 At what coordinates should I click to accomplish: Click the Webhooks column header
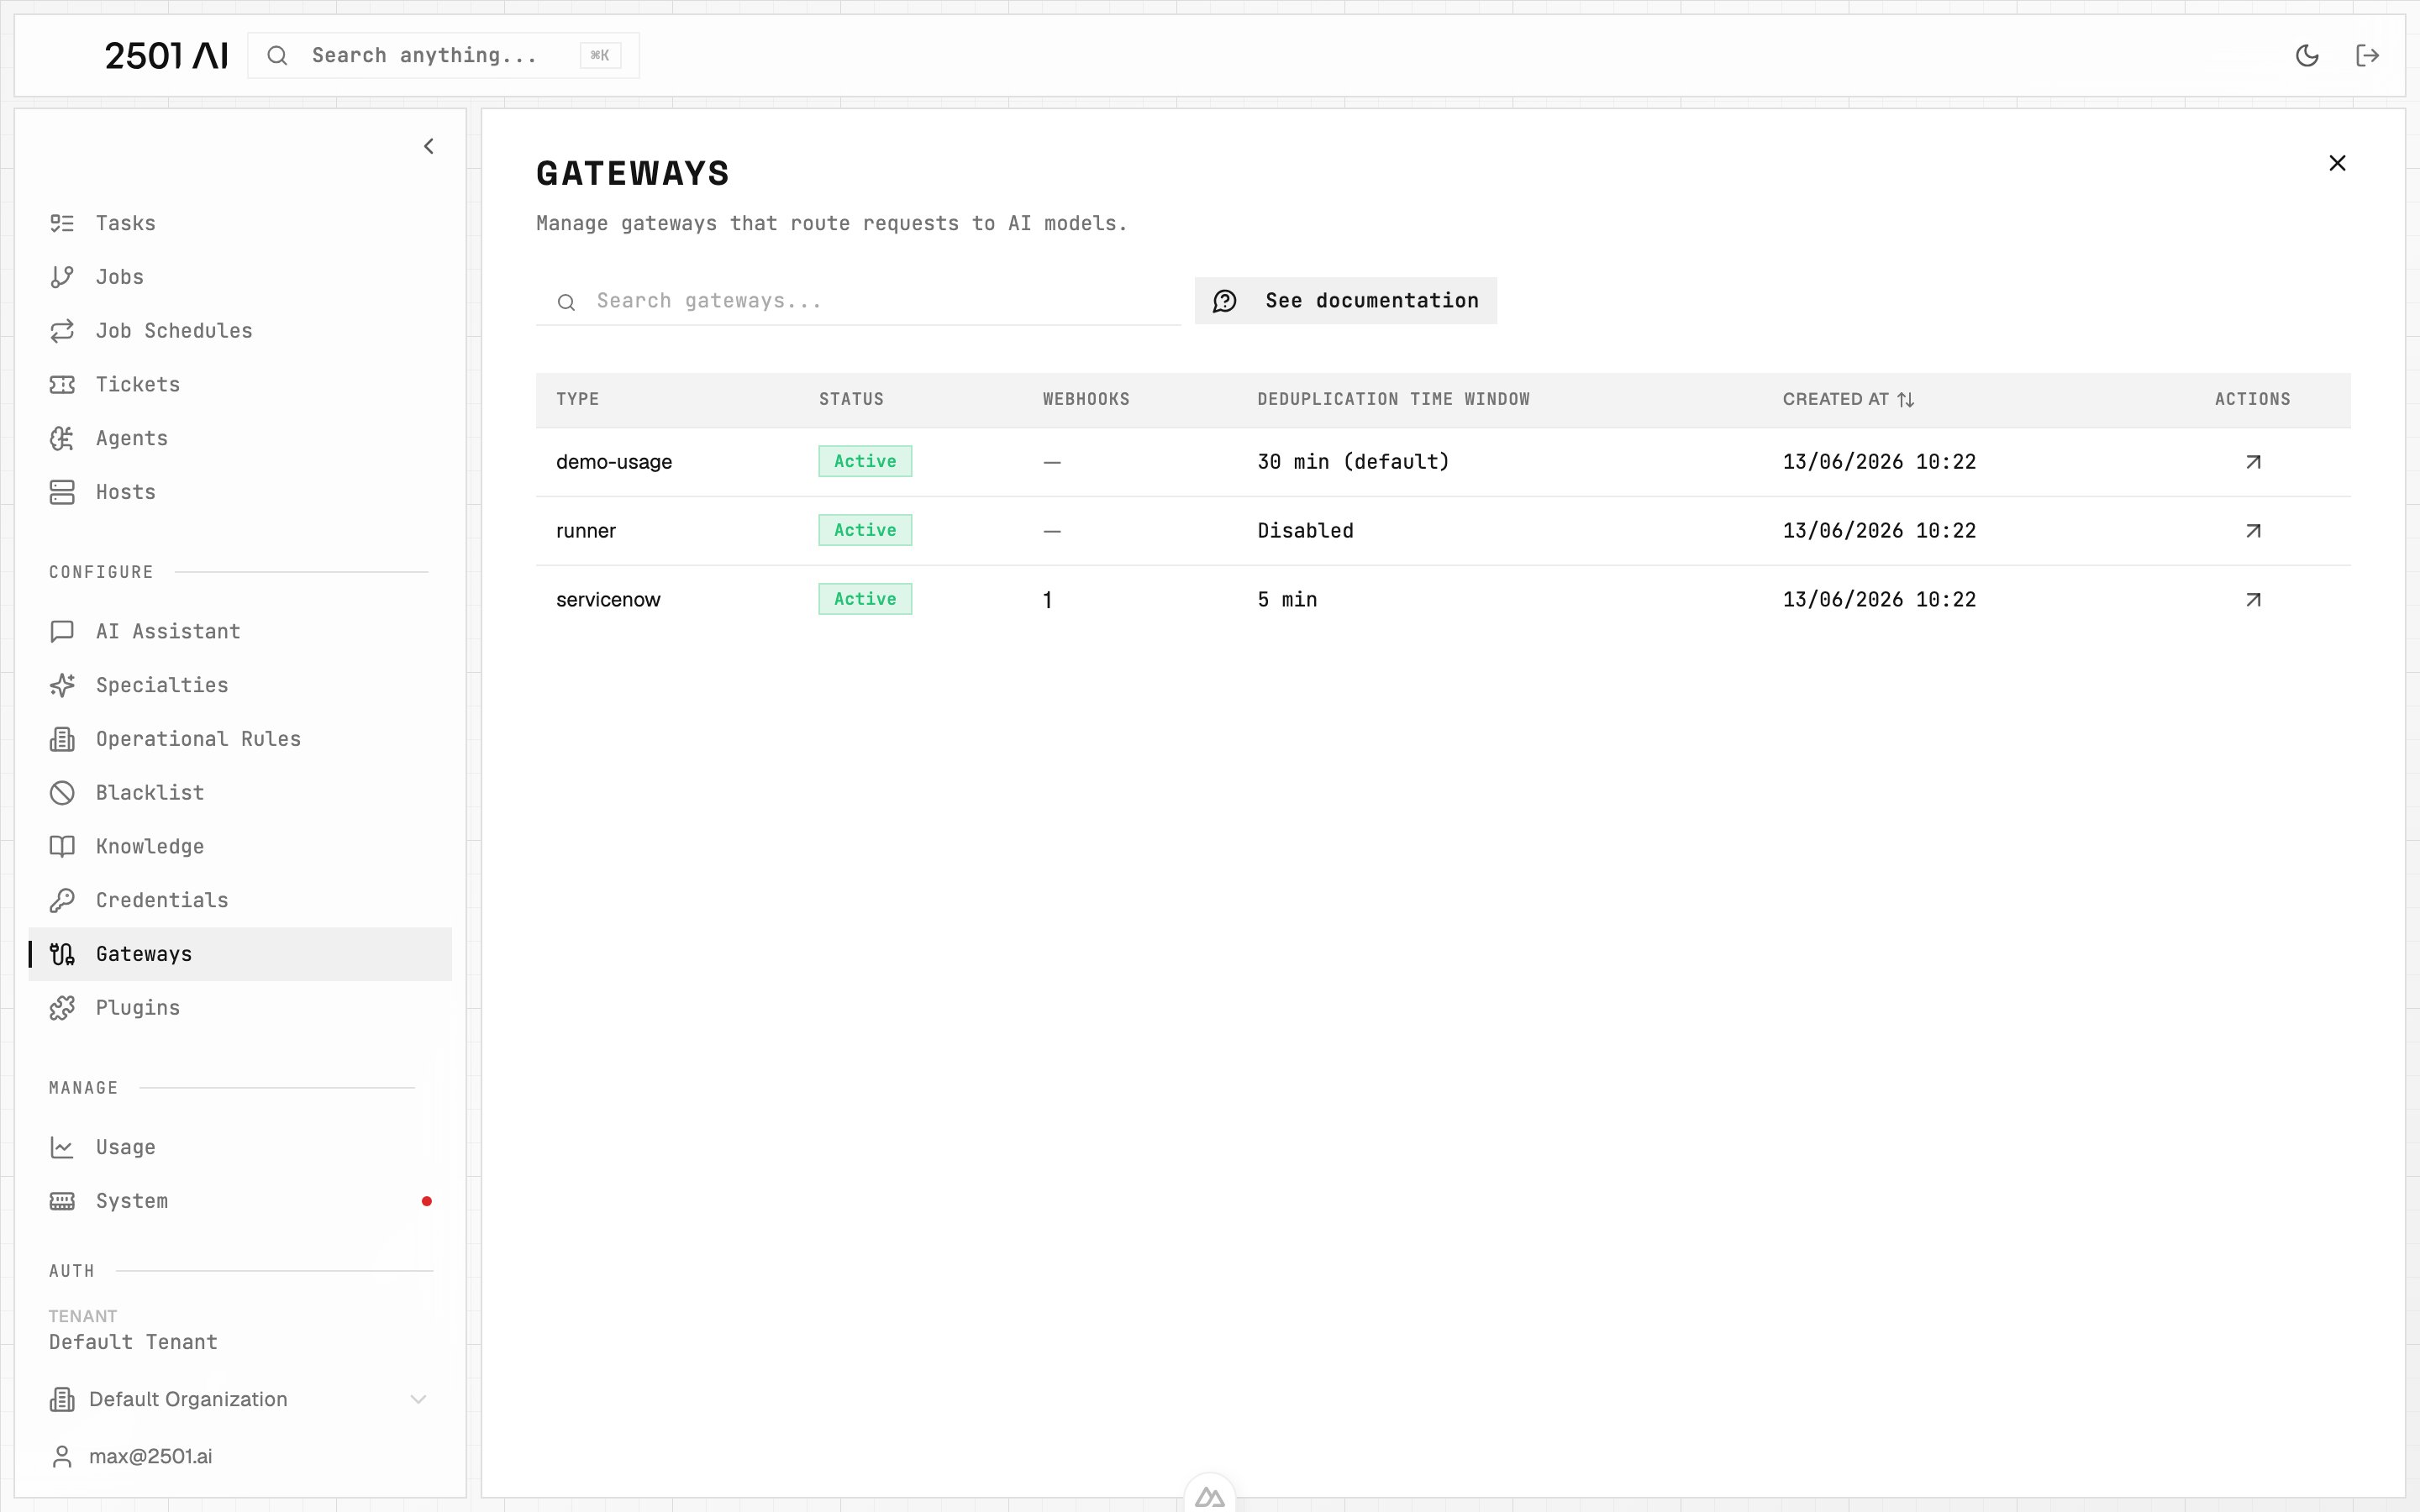(x=1086, y=399)
